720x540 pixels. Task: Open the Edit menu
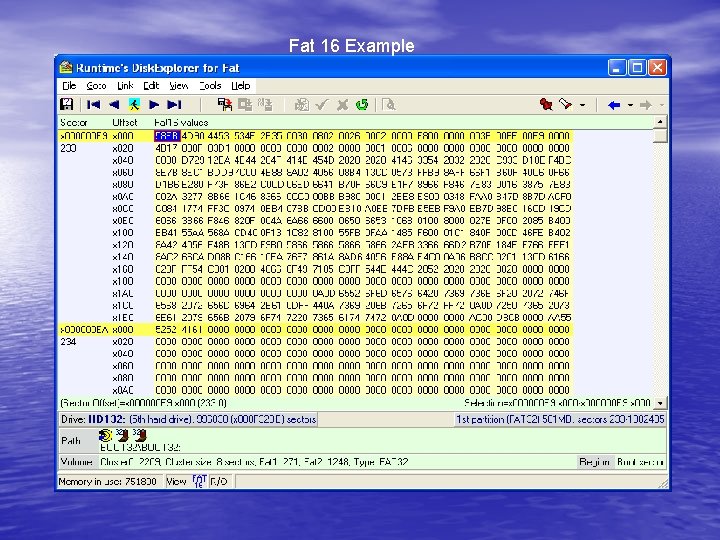151,86
